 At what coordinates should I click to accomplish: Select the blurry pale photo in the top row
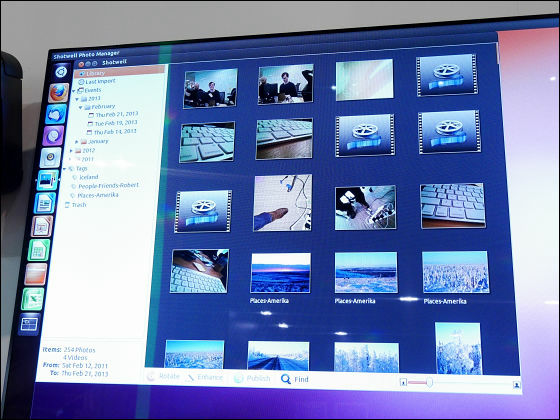[x=364, y=80]
